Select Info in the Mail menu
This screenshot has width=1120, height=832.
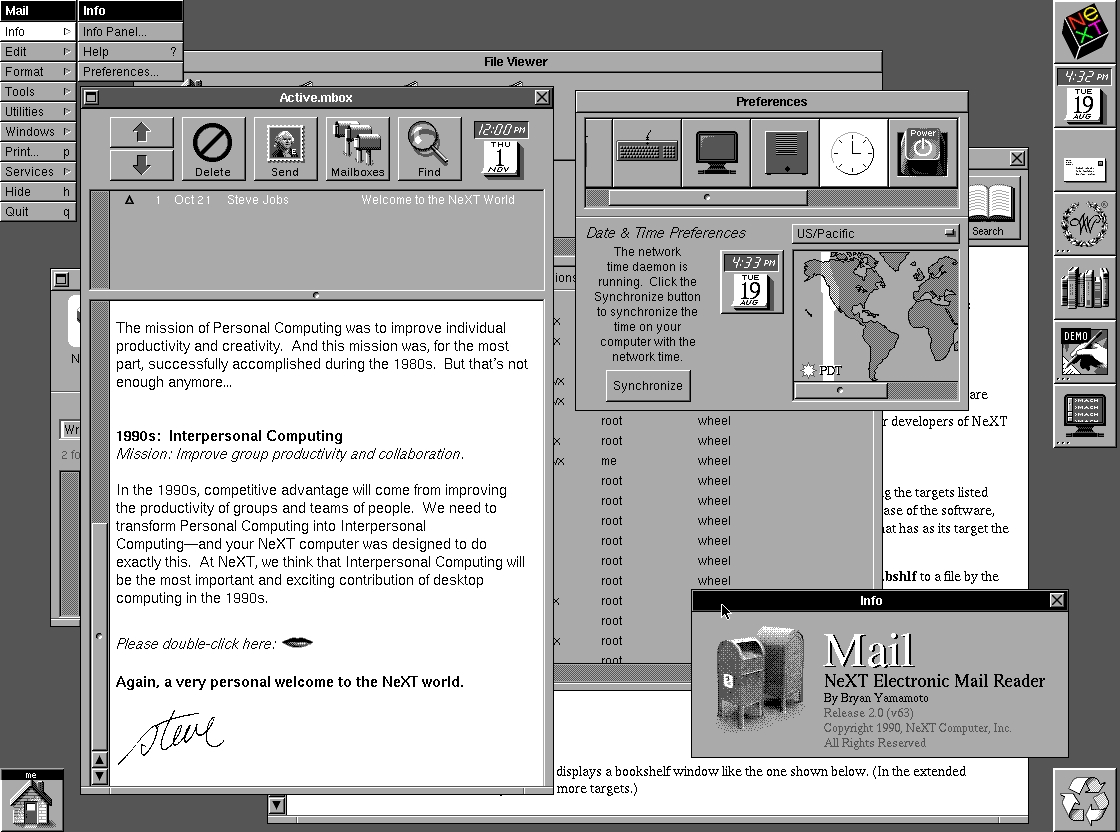click(37, 31)
